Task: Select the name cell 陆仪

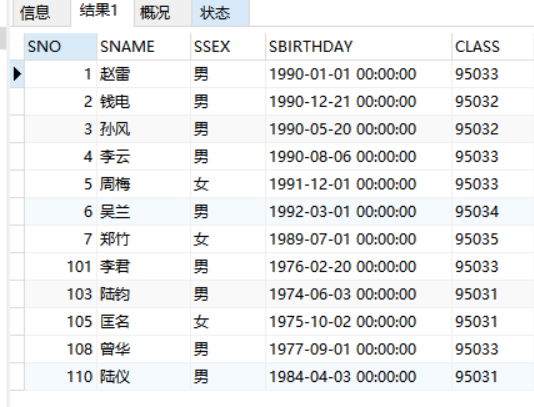Action: pos(144,377)
